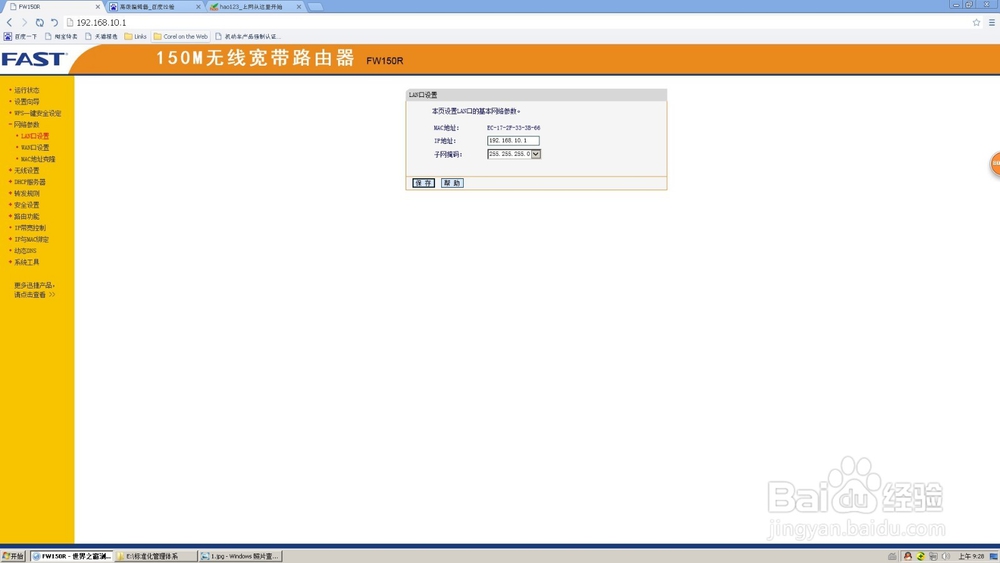Open the browser menu icon at top right
This screenshot has height=563, width=1000.
[992, 22]
